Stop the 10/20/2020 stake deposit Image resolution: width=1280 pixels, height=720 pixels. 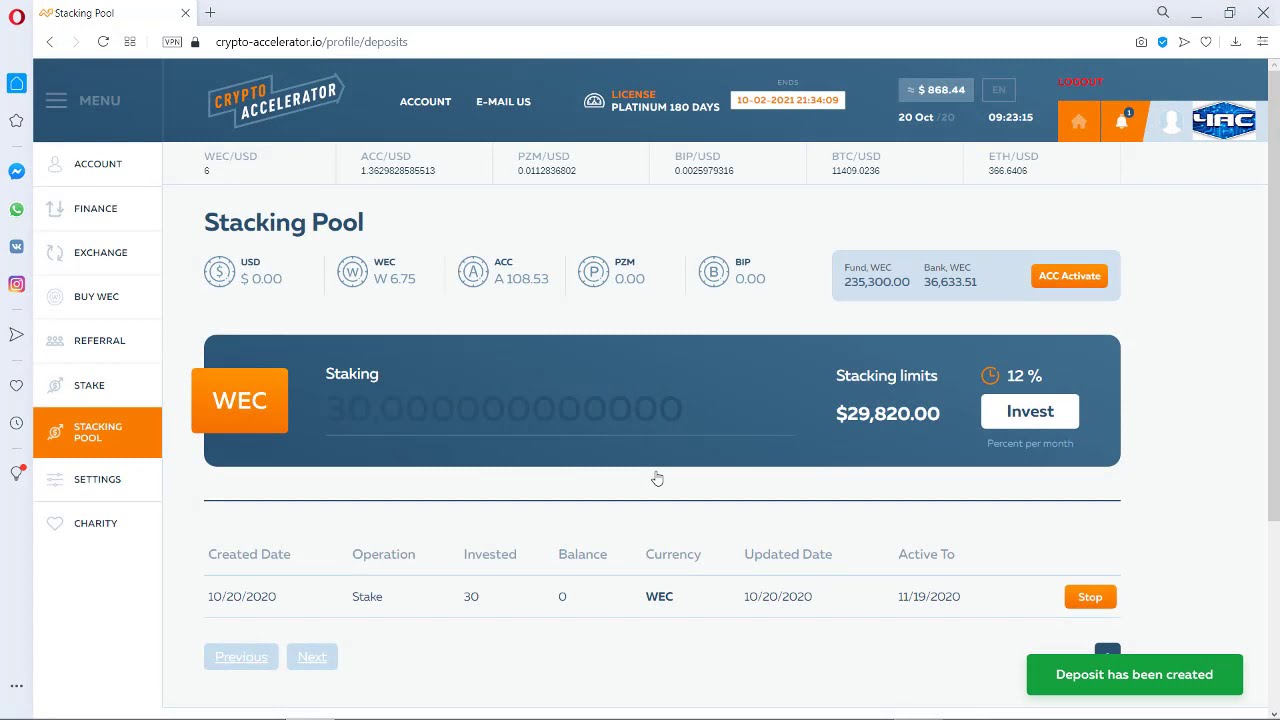tap(1090, 597)
